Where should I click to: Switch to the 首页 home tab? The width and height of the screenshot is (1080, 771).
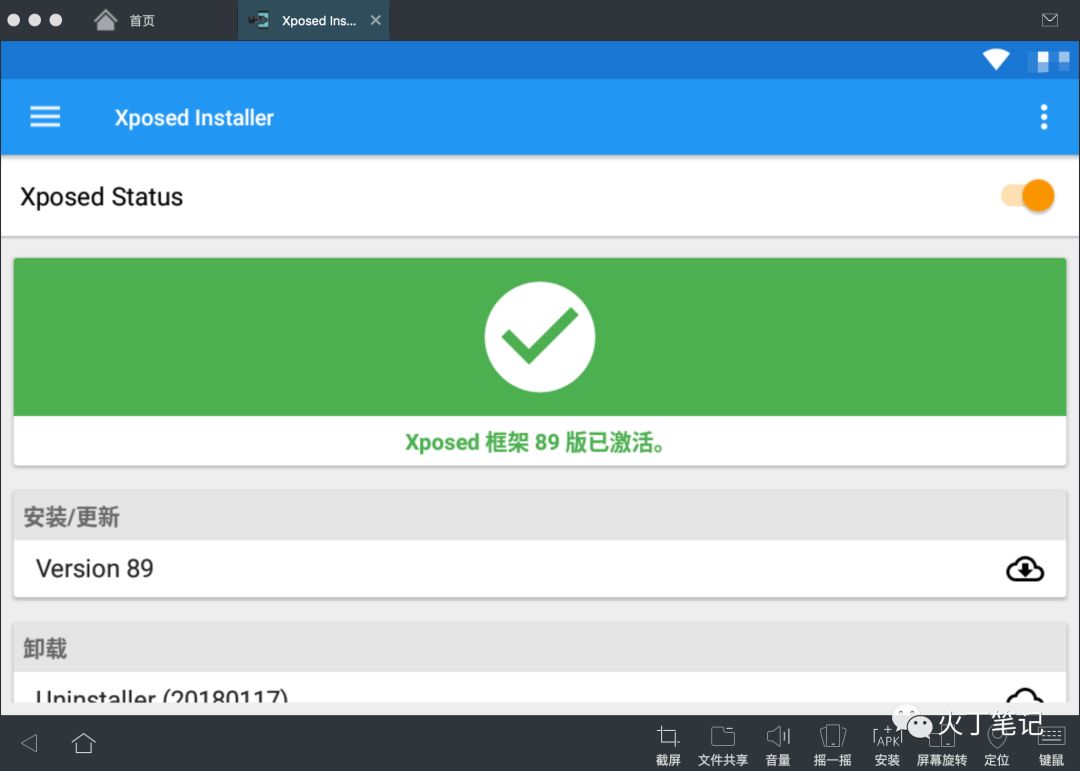click(x=125, y=21)
